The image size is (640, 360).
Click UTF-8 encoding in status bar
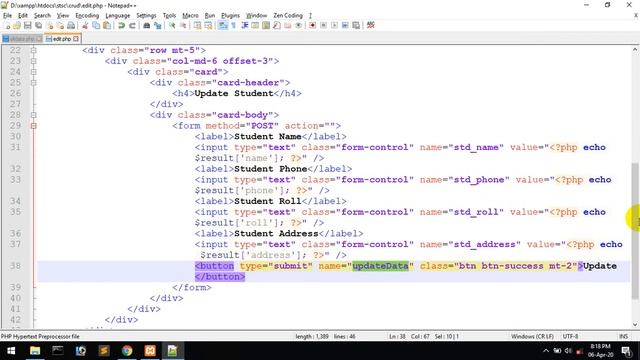pyautogui.click(x=570, y=336)
